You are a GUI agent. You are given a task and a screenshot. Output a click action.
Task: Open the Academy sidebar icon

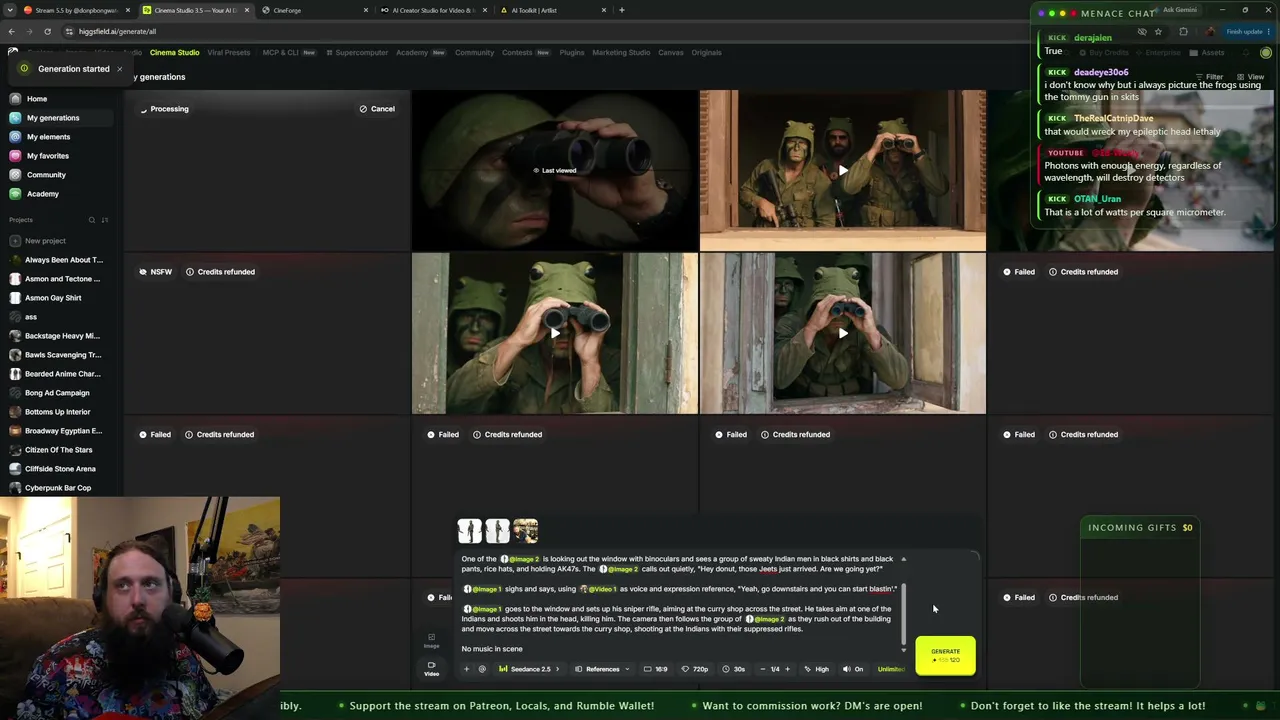(x=15, y=194)
